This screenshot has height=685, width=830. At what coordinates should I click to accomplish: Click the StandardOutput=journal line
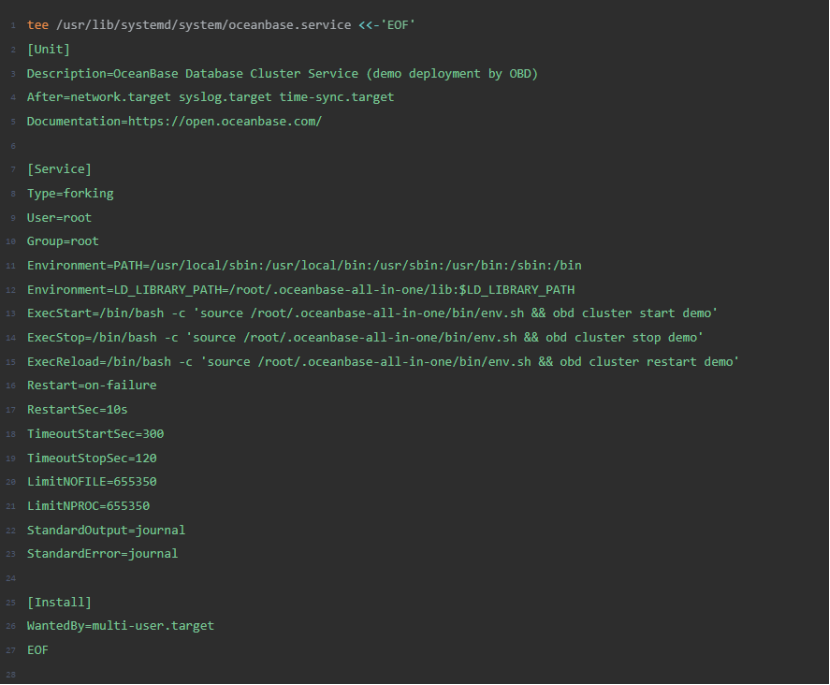[106, 530]
